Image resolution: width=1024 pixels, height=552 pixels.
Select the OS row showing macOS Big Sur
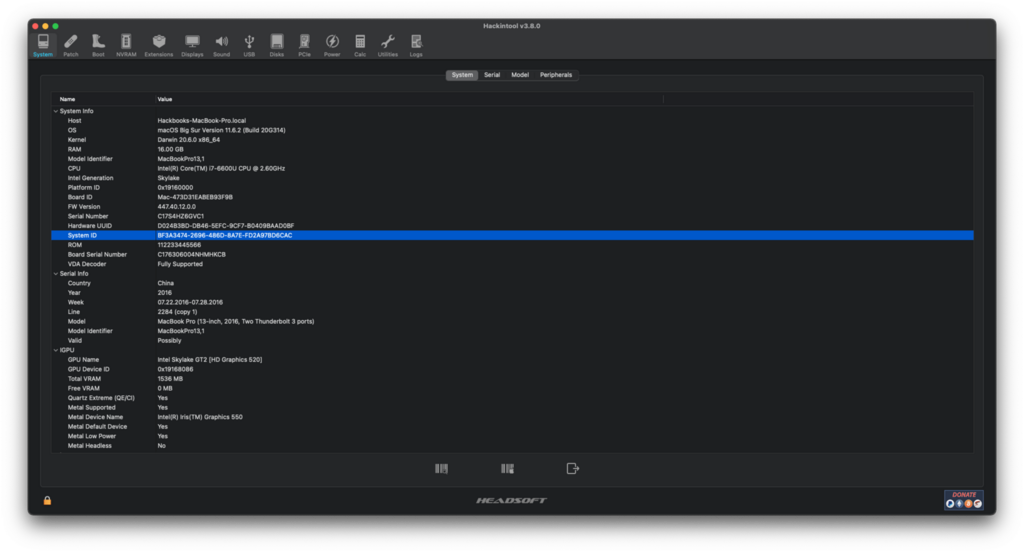pyautogui.click(x=513, y=130)
